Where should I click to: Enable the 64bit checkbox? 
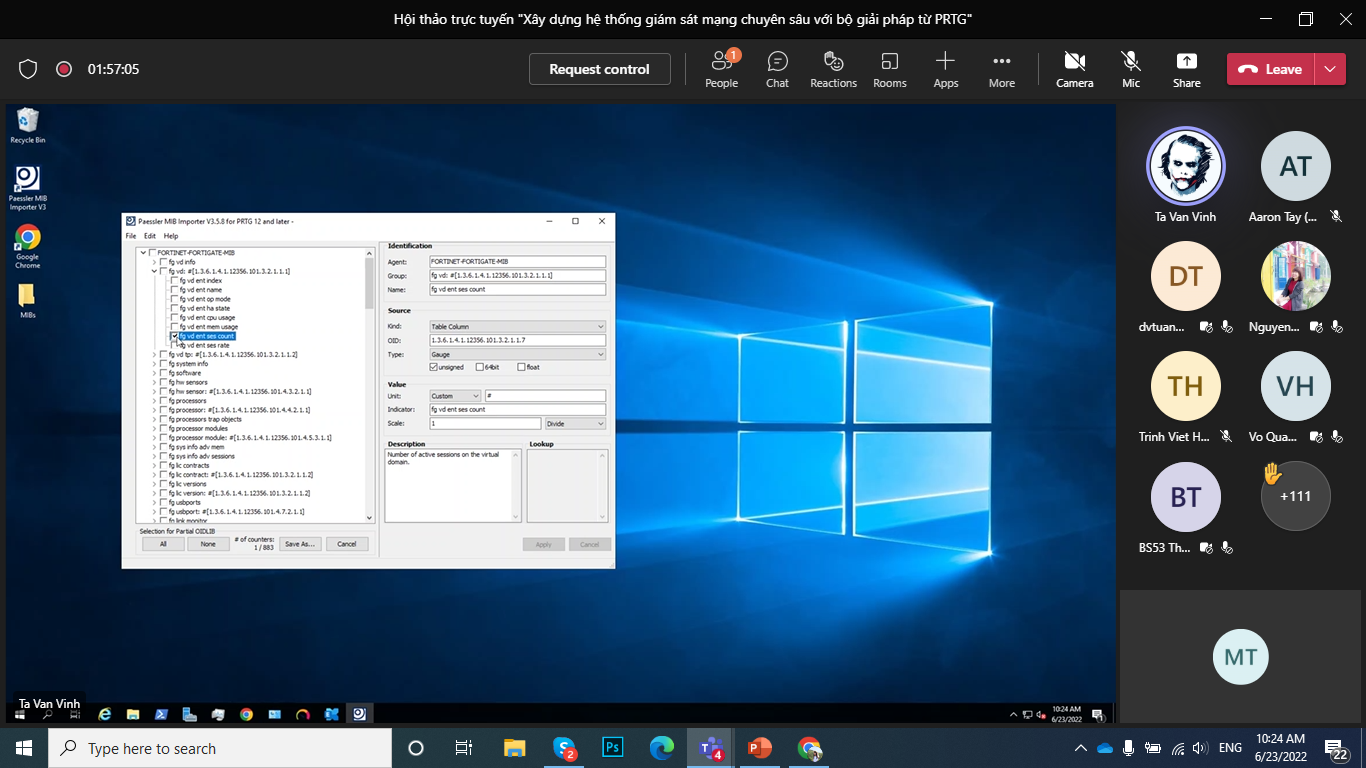(x=480, y=367)
